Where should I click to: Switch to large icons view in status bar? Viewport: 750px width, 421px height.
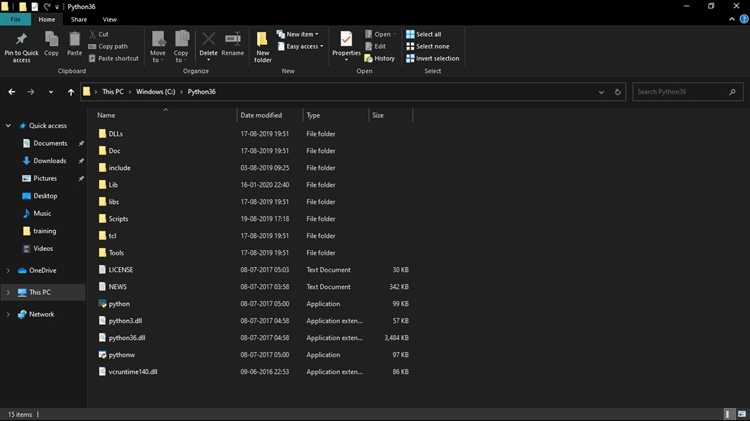coord(741,414)
